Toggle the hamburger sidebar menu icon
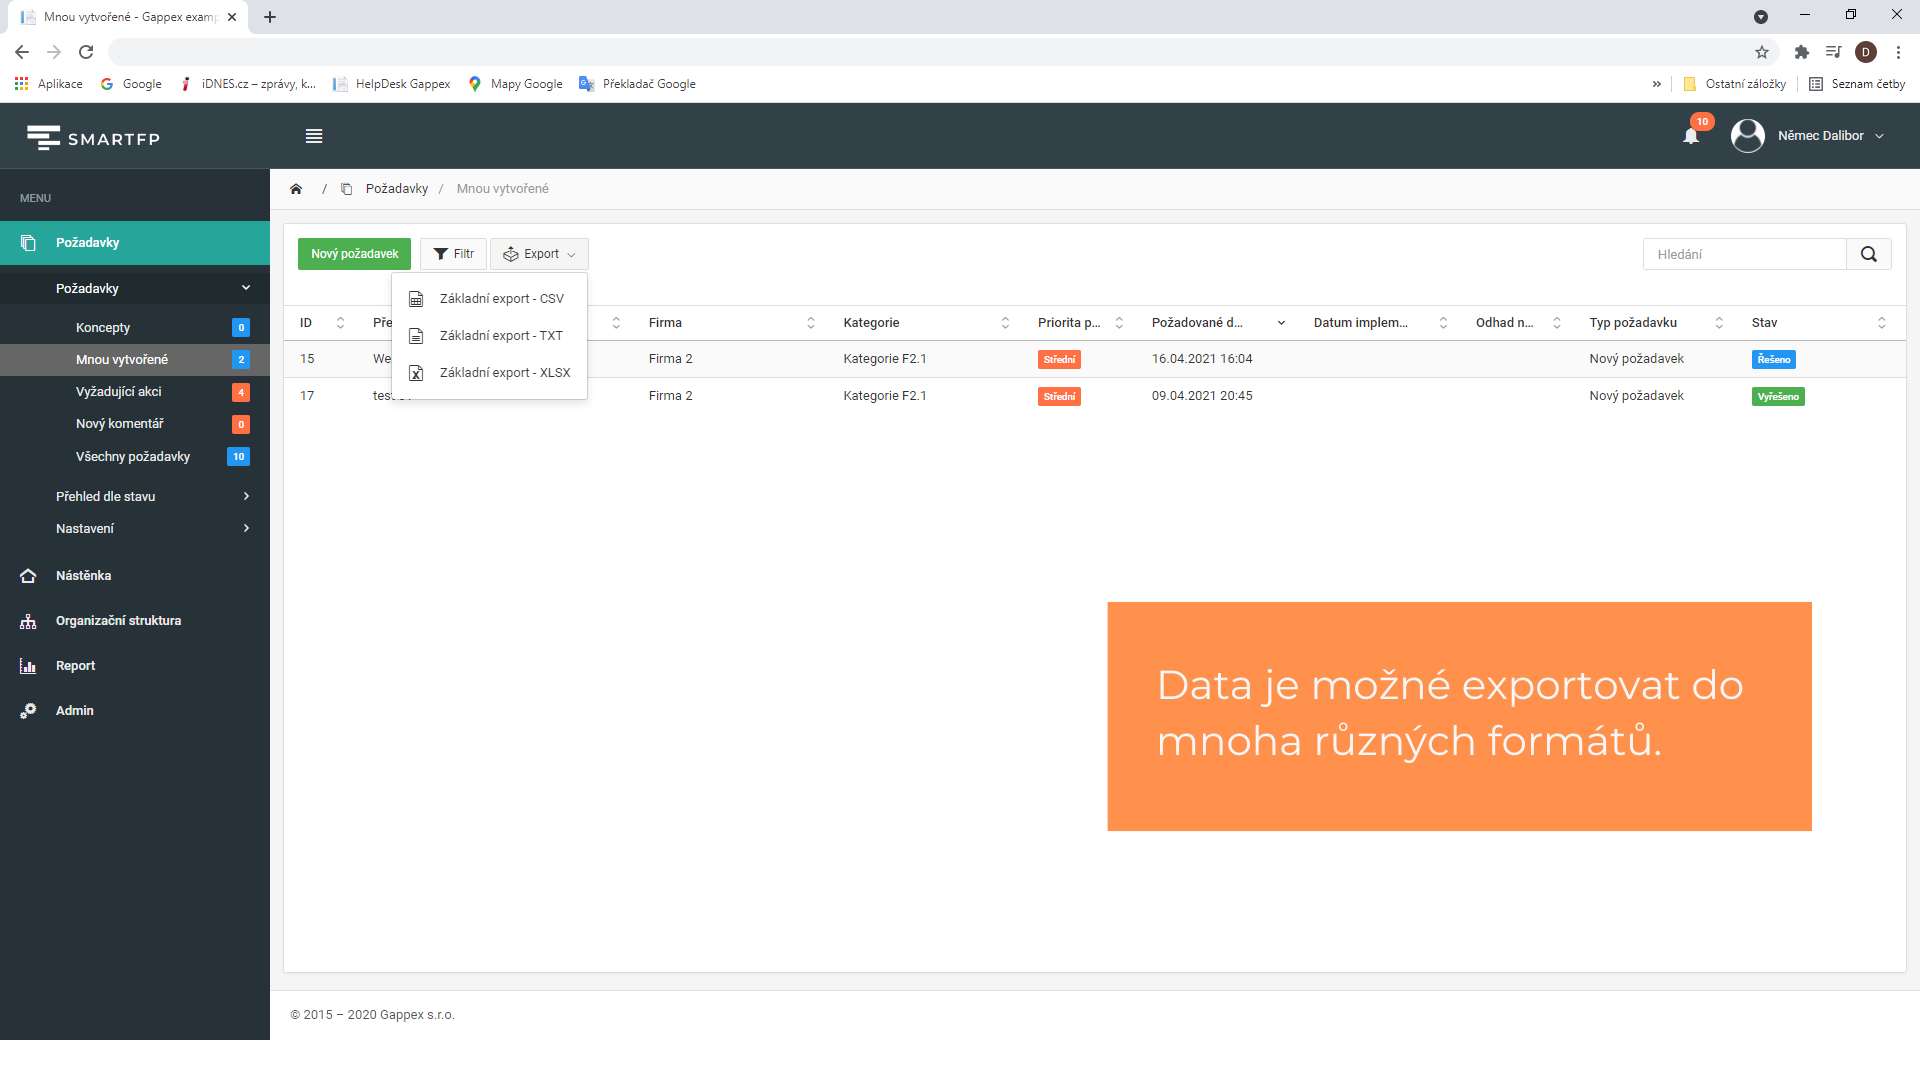 314,136
